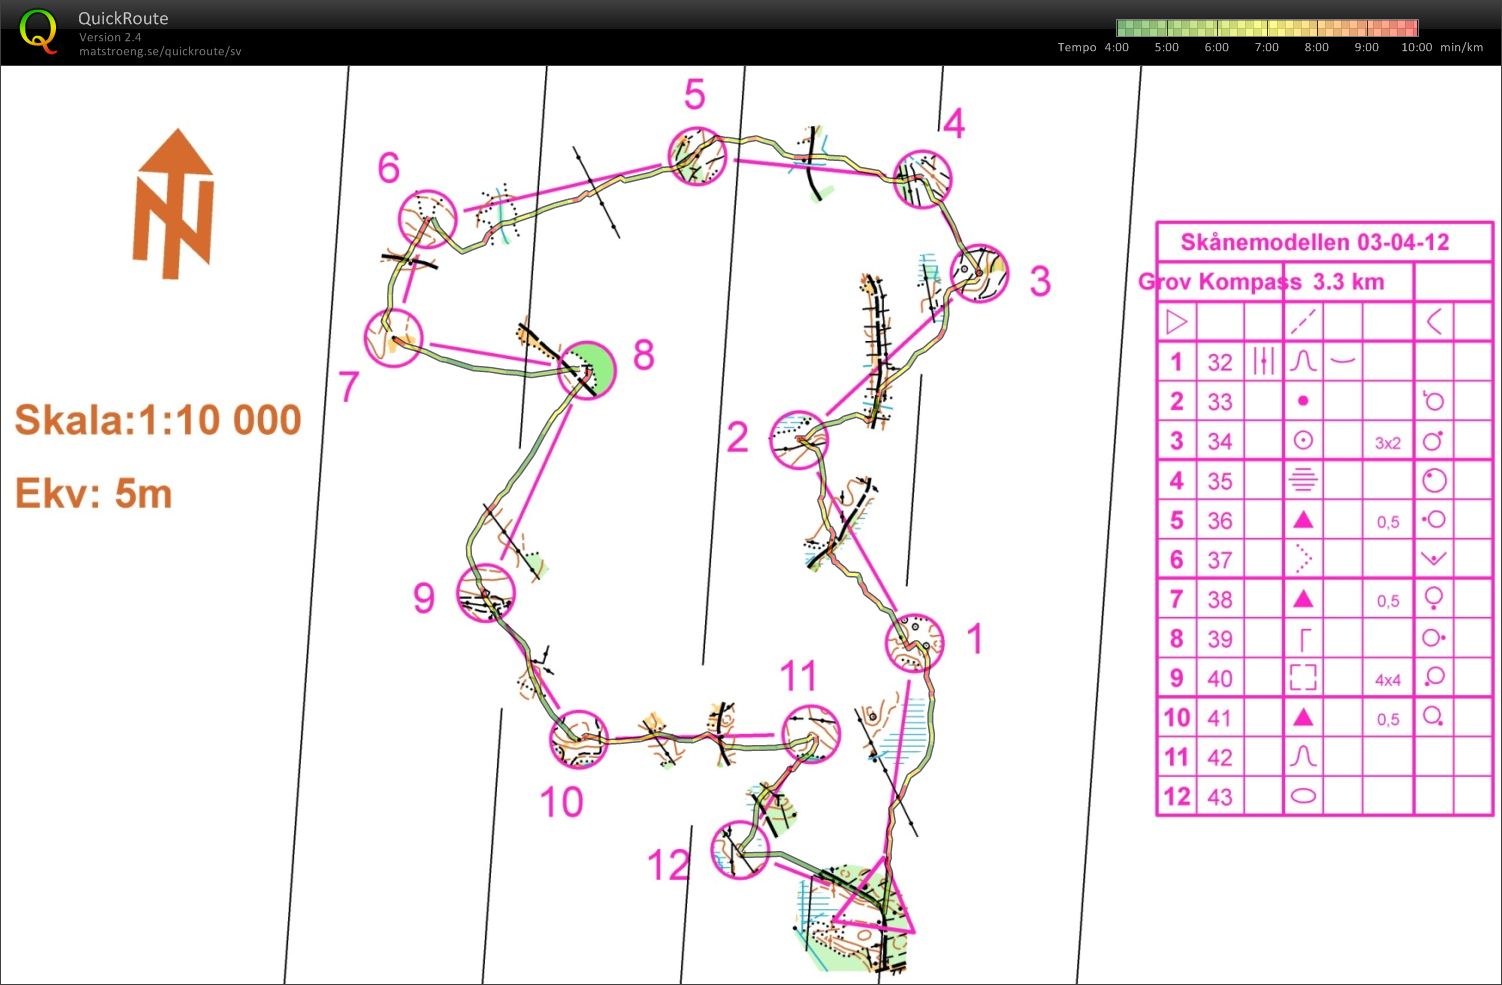Click the '4:00' tempo scale label
This screenshot has width=1502, height=985.
click(x=1116, y=47)
